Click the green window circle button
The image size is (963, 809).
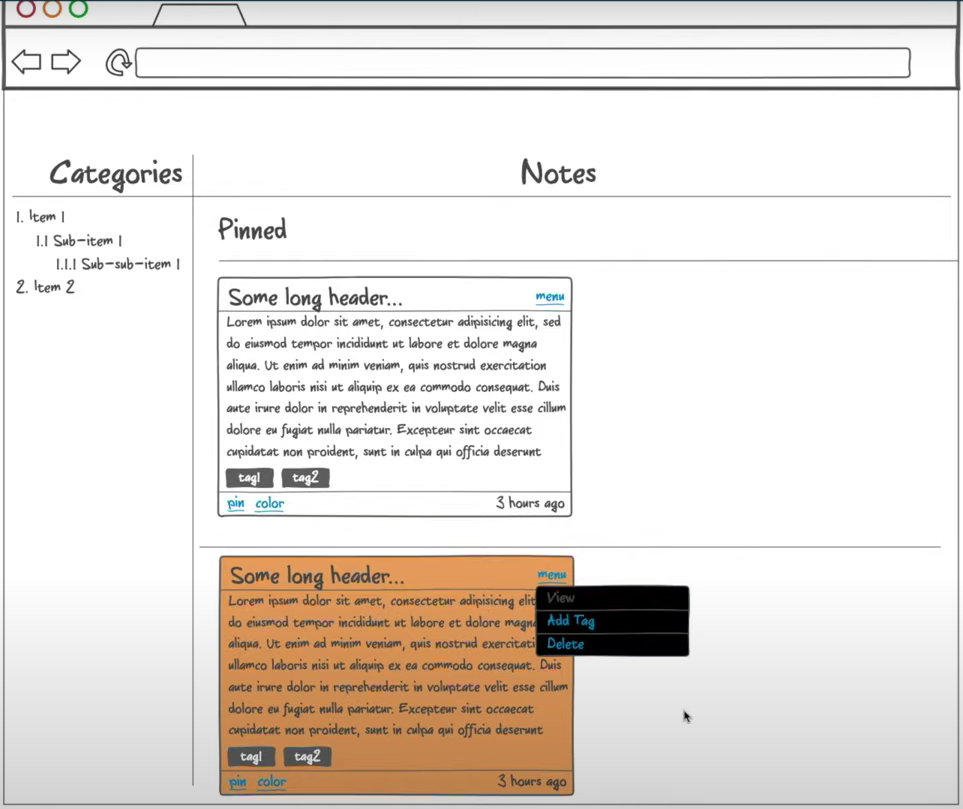79,8
